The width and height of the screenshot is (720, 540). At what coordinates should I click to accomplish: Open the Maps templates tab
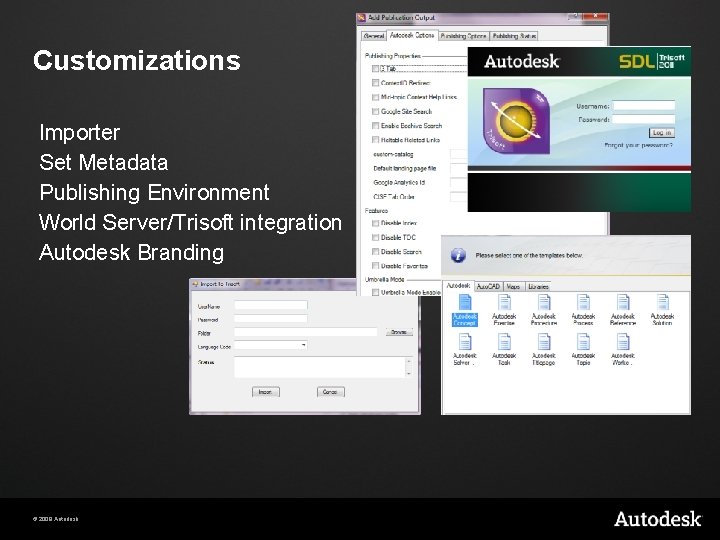pos(513,287)
